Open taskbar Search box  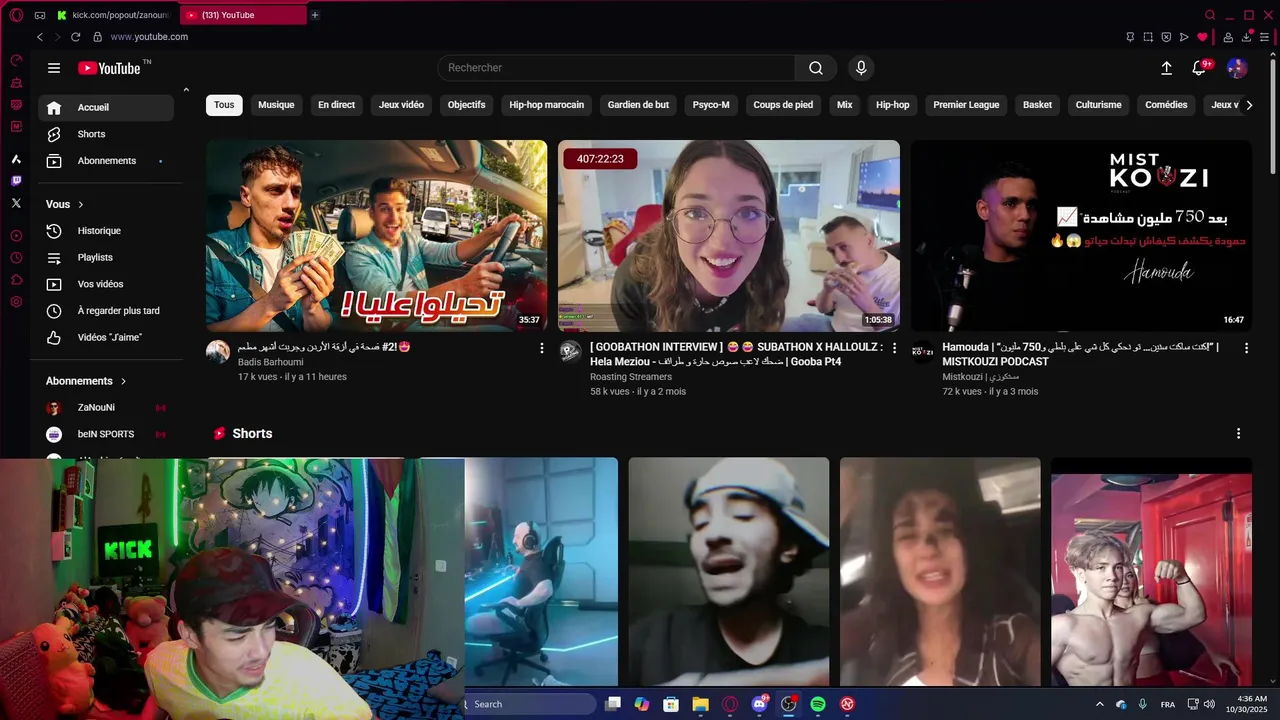click(532, 704)
